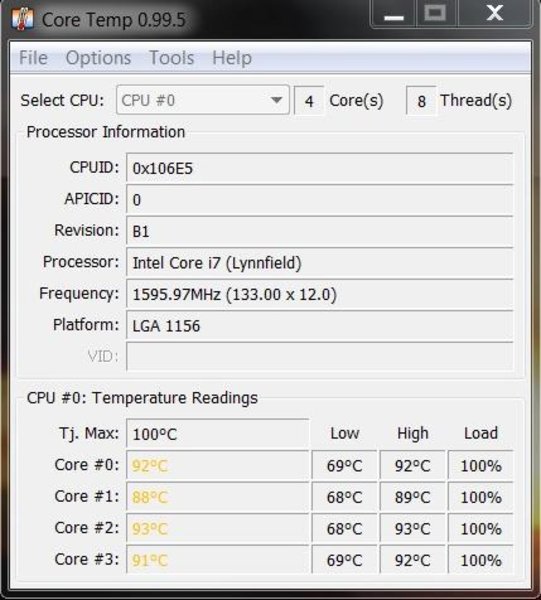Viewport: 541px width, 600px height.
Task: Select the CPUID field 0x106E5
Action: tap(319, 168)
